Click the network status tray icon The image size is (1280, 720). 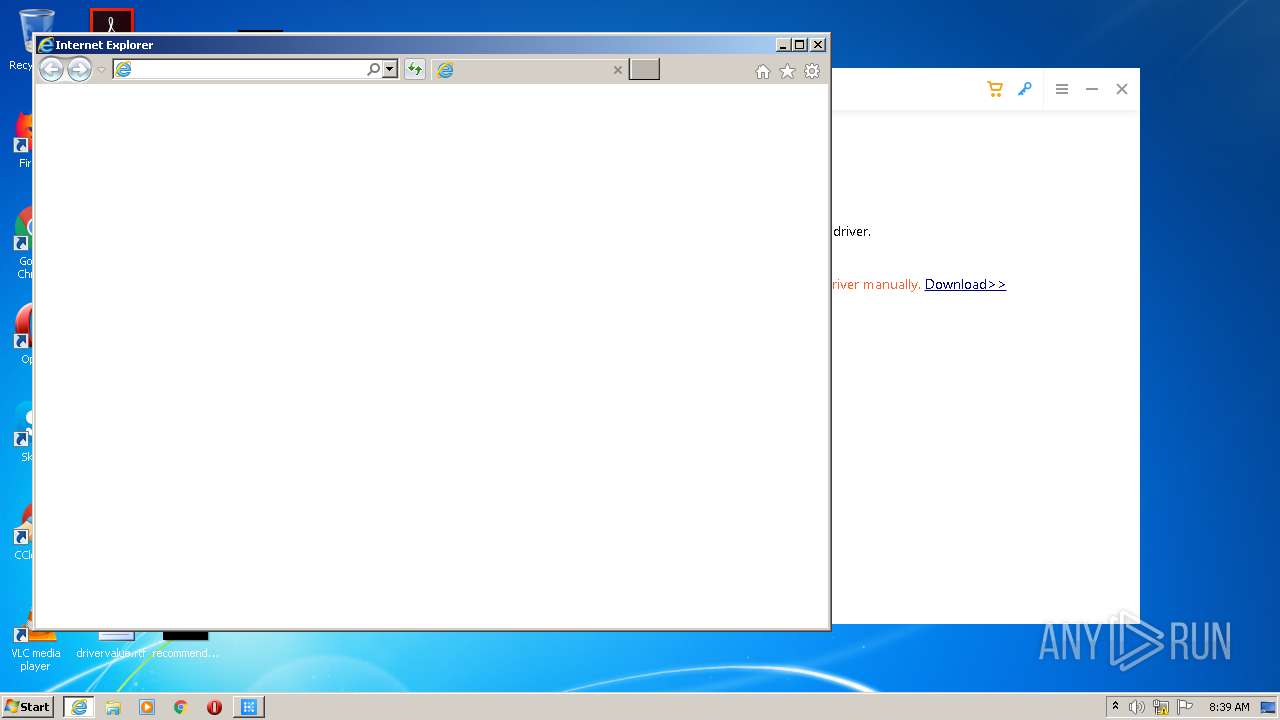pos(1161,707)
